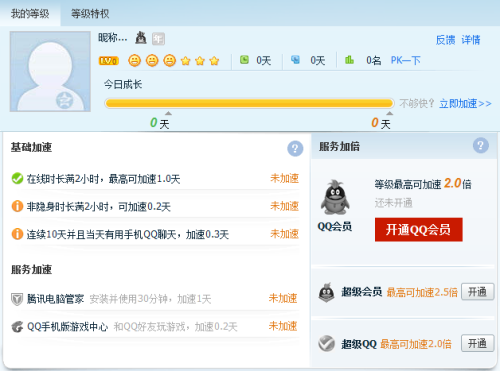Click the 腾讯电脑管家 shield icon
Screen dimensions: 500x371
17,299
